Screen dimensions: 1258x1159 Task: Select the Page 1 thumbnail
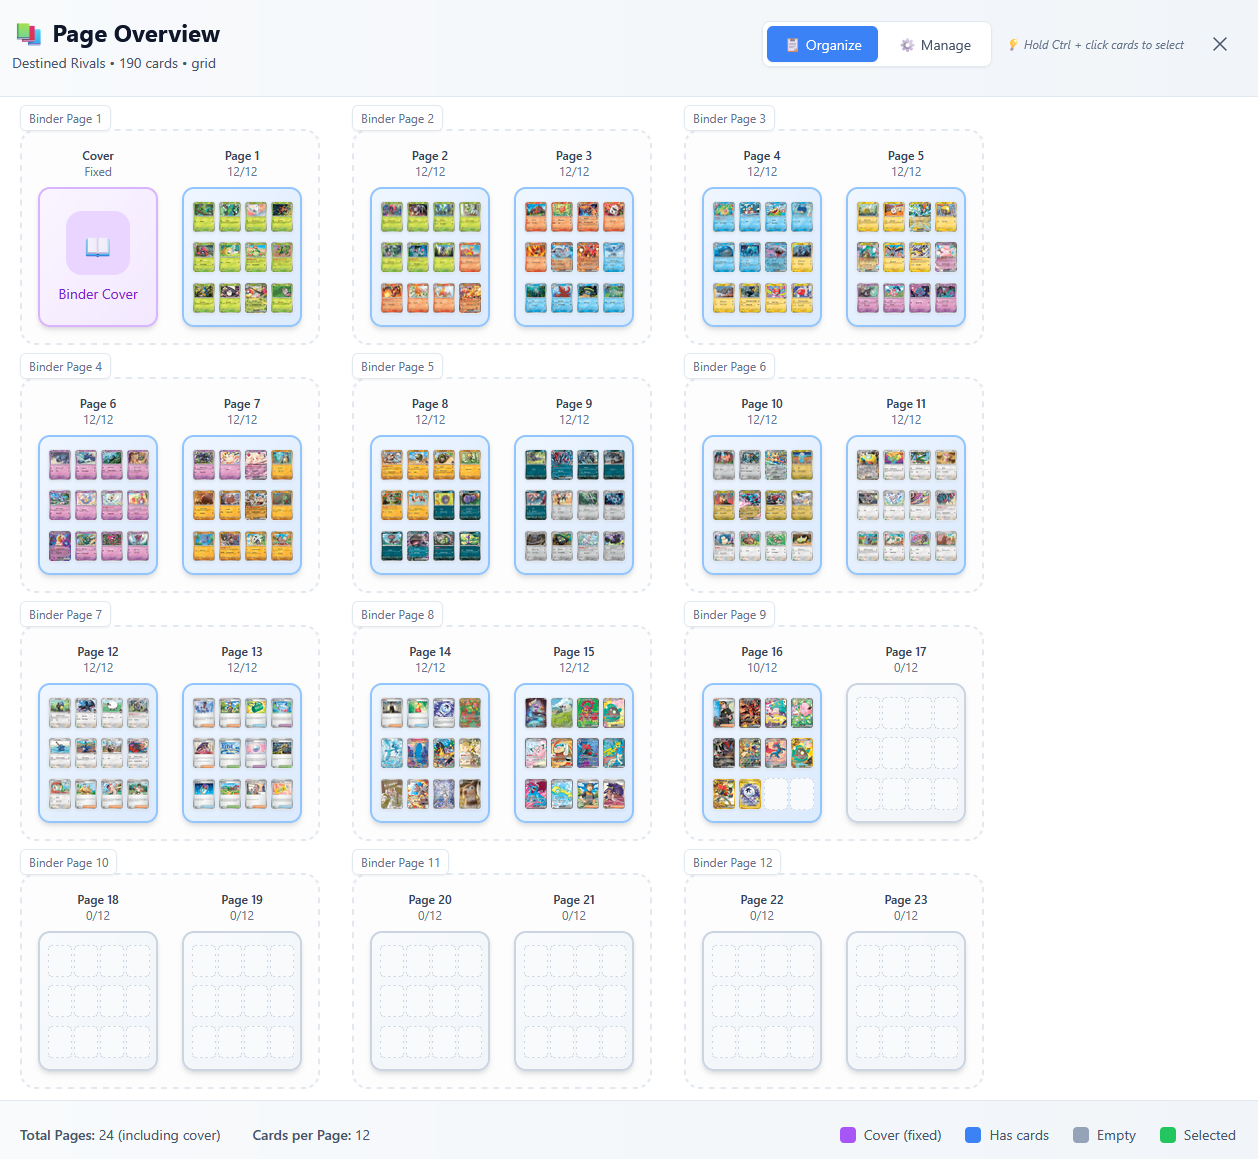pos(242,257)
